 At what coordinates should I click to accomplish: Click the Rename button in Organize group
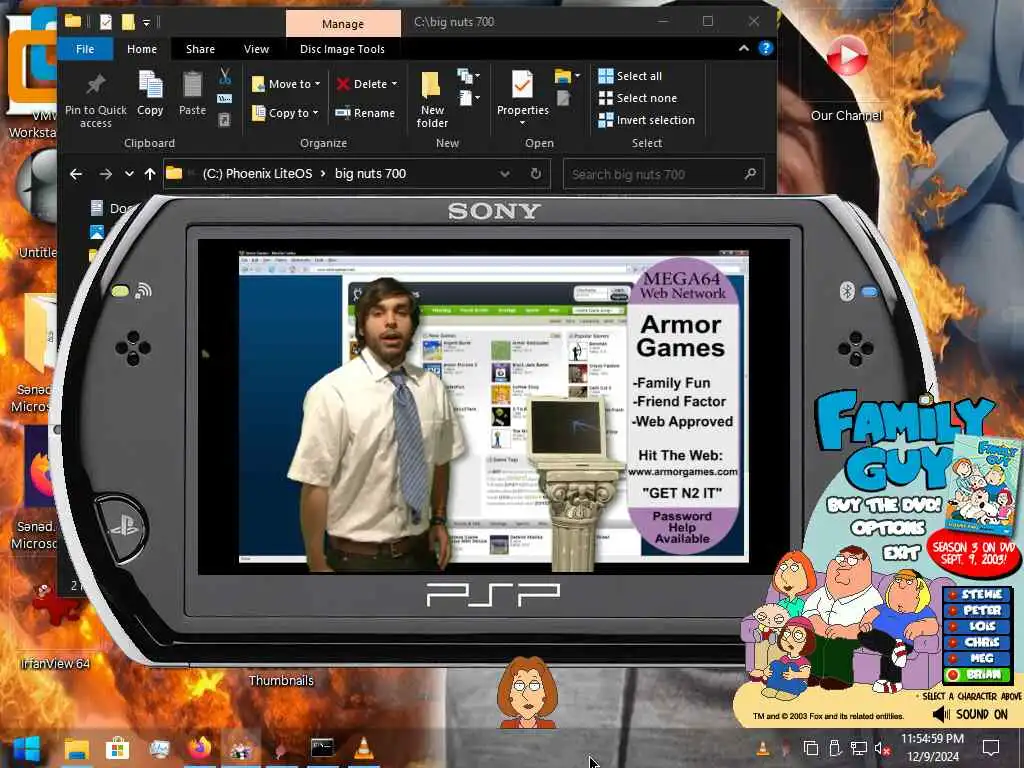365,113
